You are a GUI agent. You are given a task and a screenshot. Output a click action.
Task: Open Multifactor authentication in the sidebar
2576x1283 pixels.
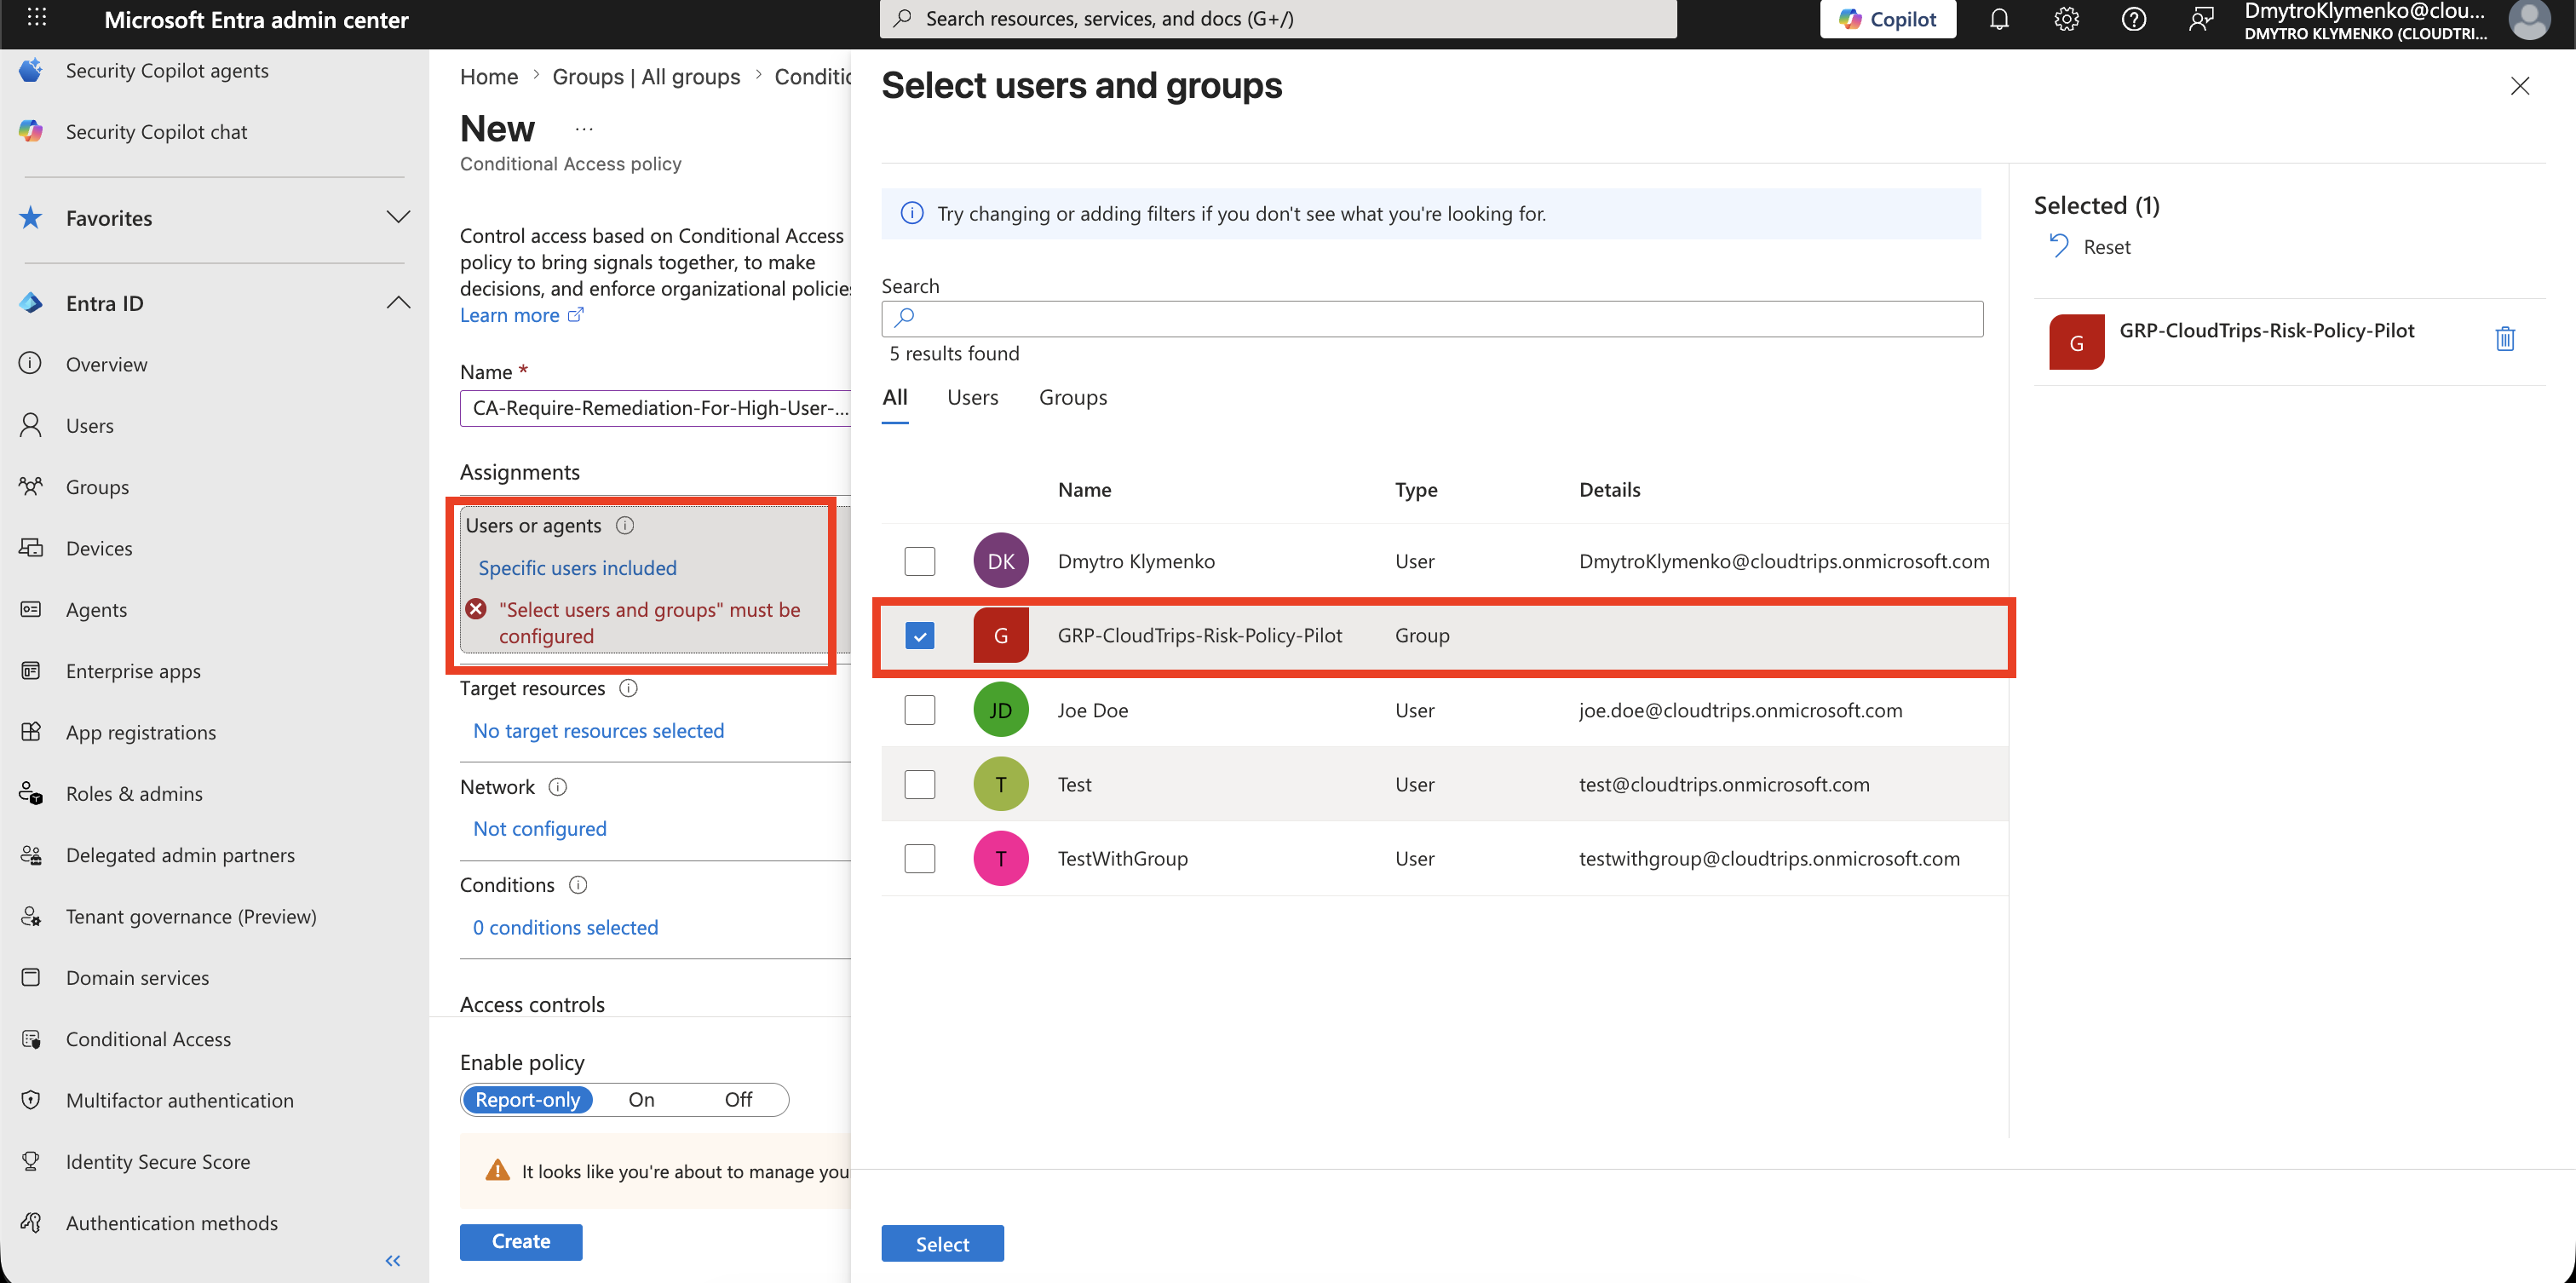179,1100
